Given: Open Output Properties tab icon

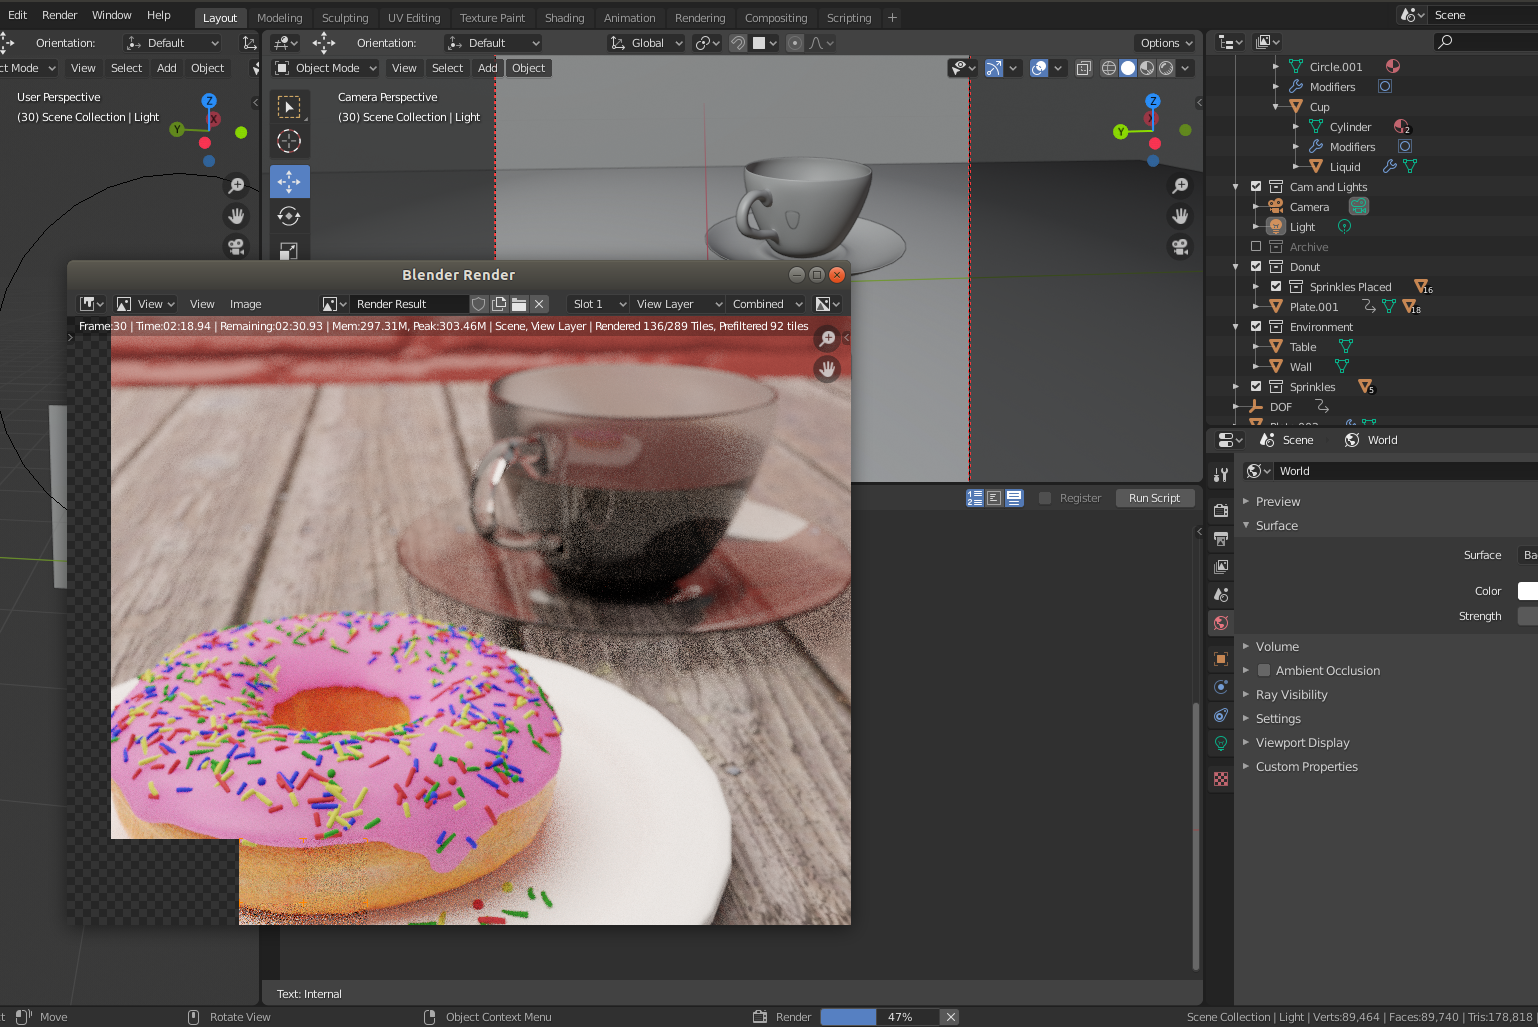Looking at the screenshot, I should click(1221, 538).
